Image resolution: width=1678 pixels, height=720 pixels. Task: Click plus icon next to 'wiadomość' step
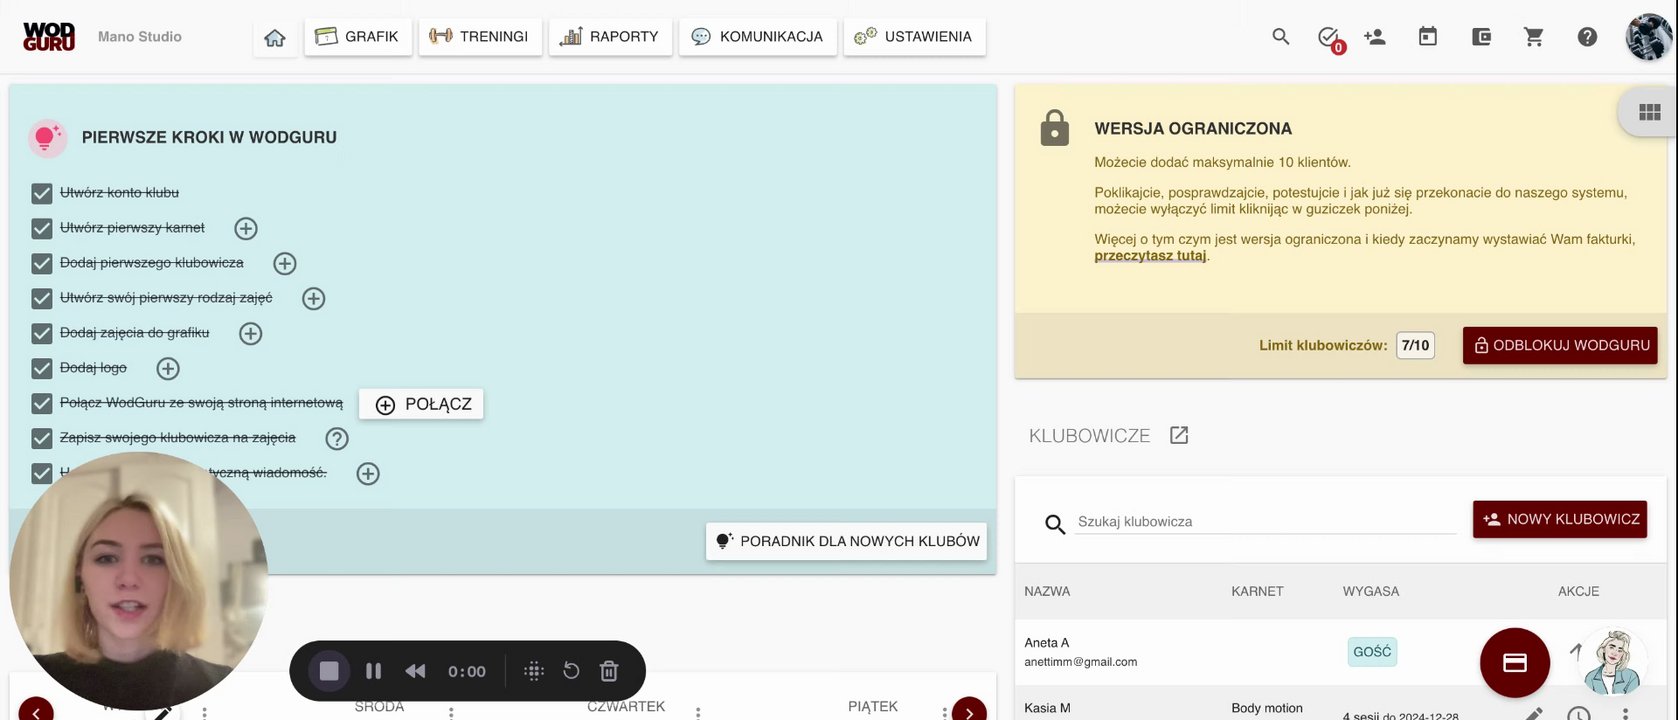(368, 474)
